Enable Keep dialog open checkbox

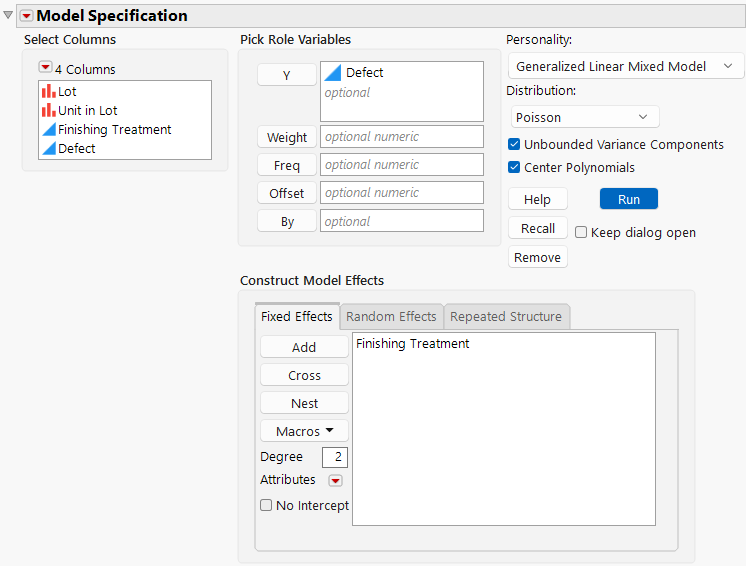pyautogui.click(x=581, y=232)
